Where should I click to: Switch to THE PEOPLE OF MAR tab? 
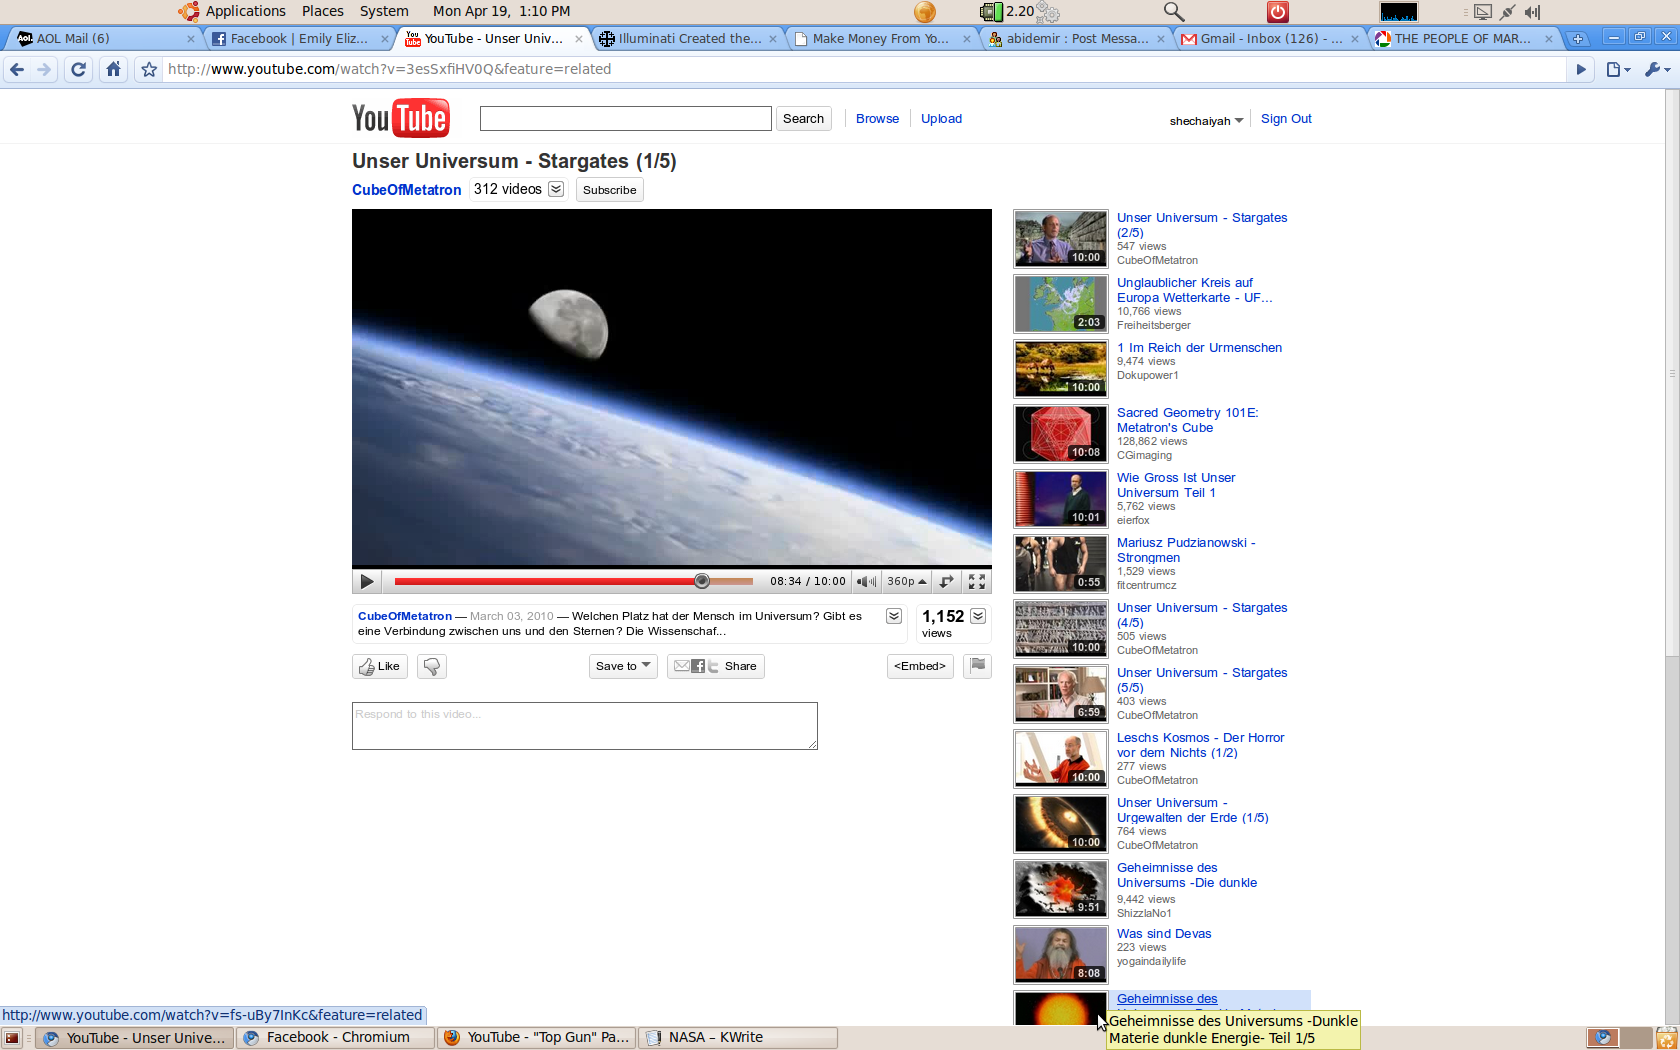pos(1462,39)
